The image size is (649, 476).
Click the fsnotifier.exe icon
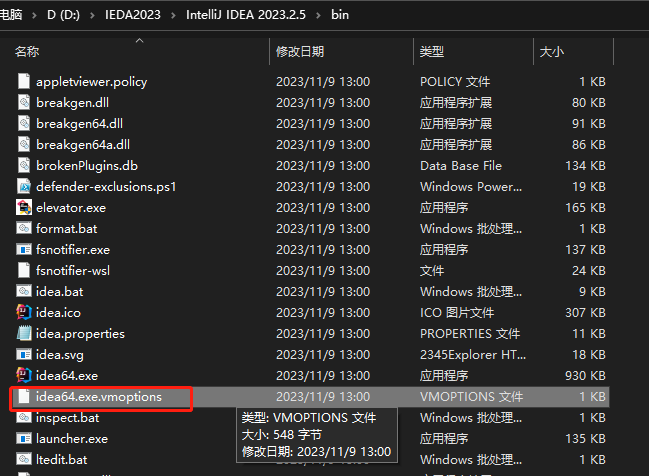point(24,250)
